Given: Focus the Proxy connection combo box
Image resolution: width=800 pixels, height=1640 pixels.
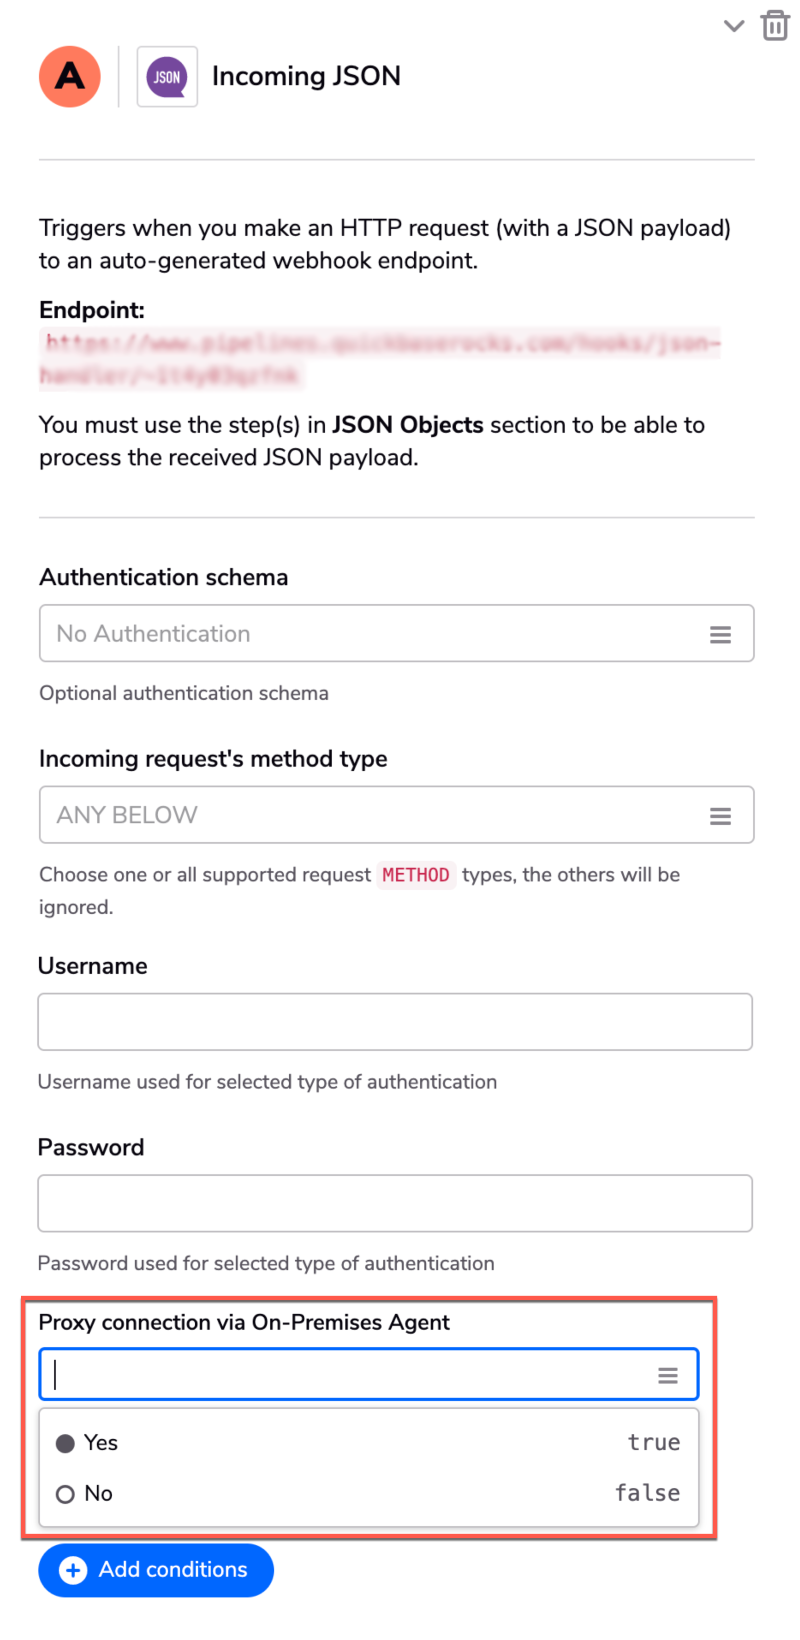Looking at the screenshot, I should click(369, 1375).
